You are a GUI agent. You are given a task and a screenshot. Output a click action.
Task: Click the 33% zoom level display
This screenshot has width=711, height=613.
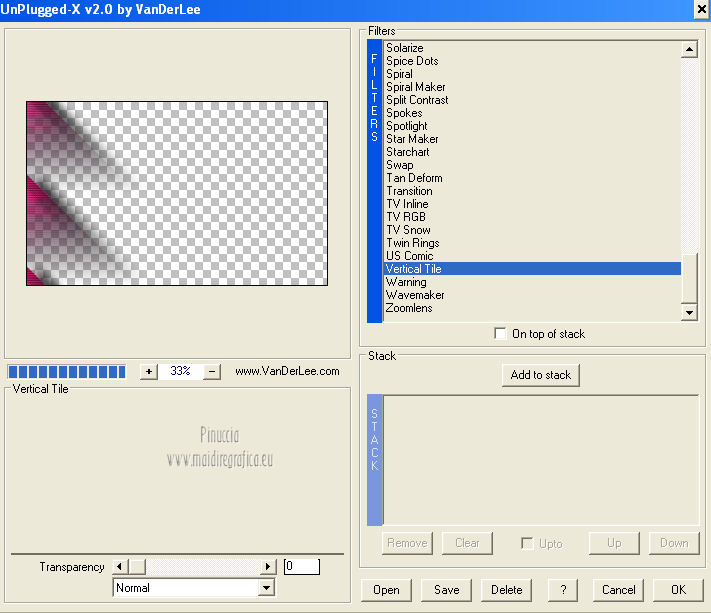click(x=180, y=371)
